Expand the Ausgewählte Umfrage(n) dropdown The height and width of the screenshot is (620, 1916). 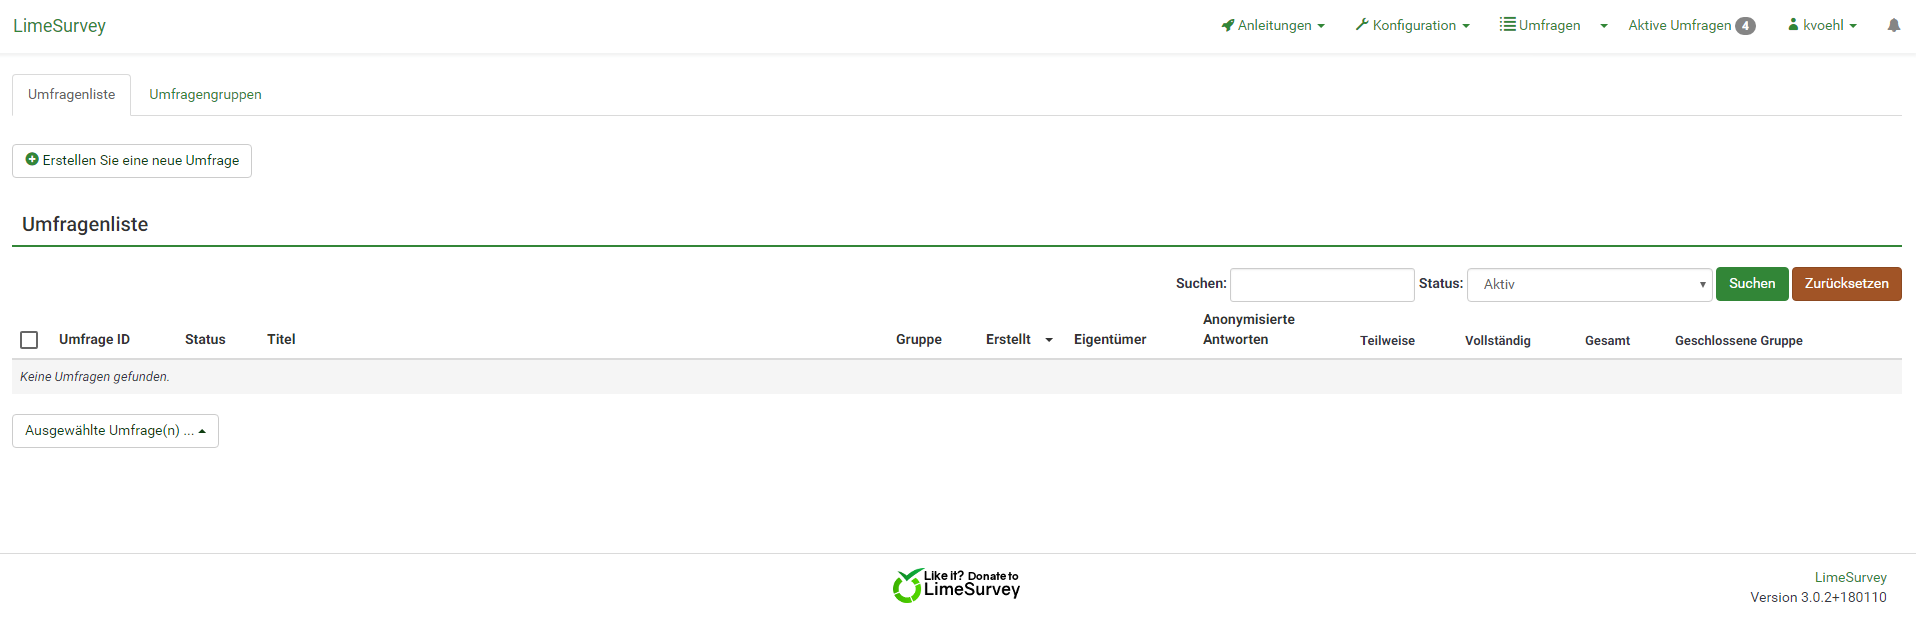[115, 431]
